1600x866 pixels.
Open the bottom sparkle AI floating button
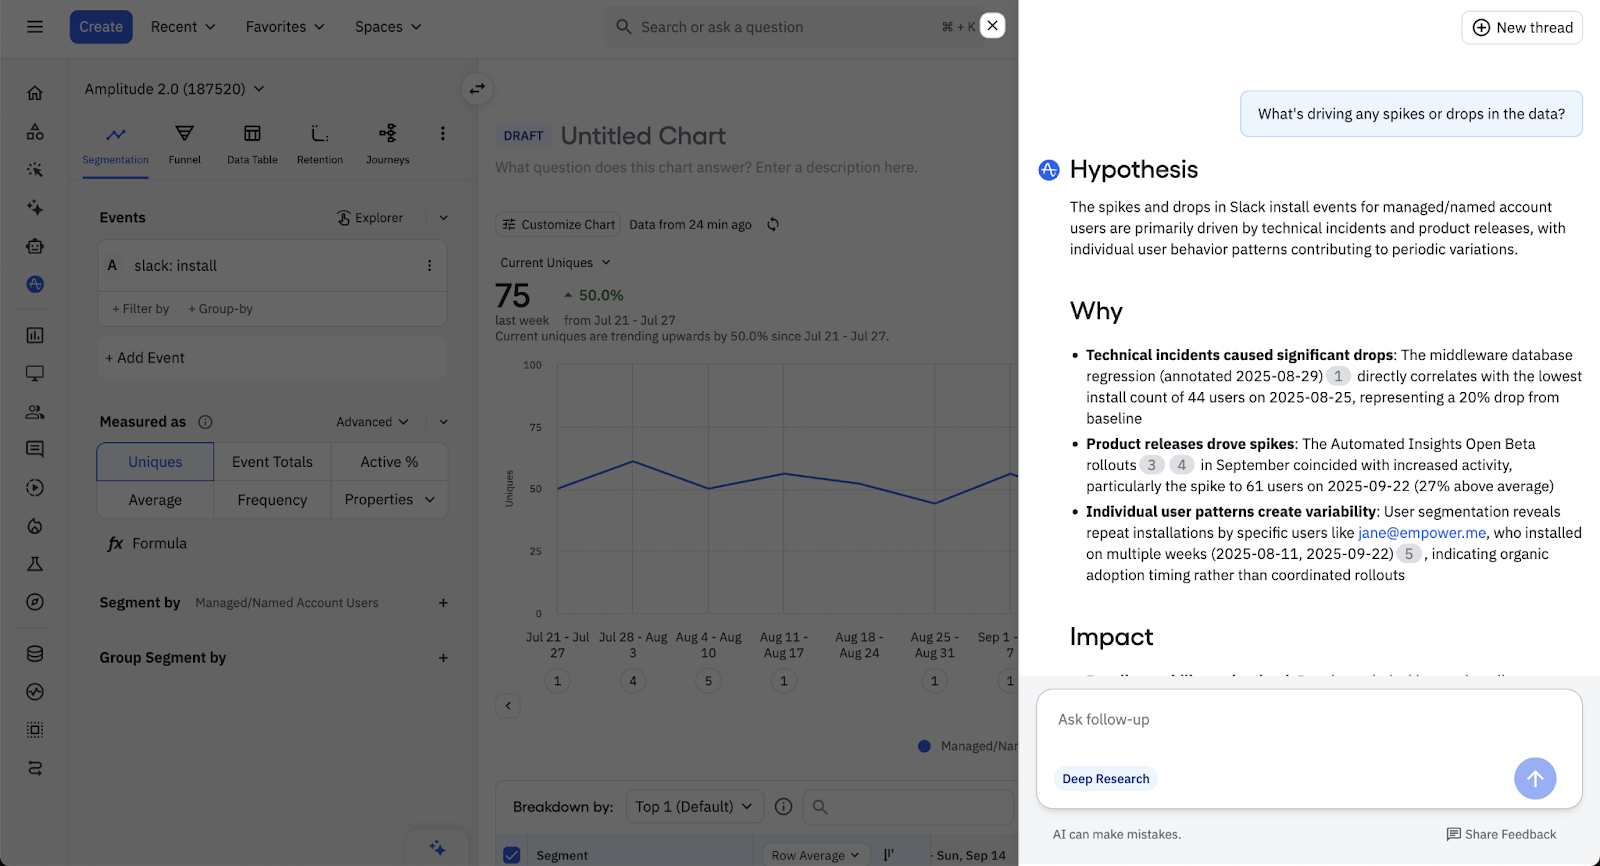[437, 848]
